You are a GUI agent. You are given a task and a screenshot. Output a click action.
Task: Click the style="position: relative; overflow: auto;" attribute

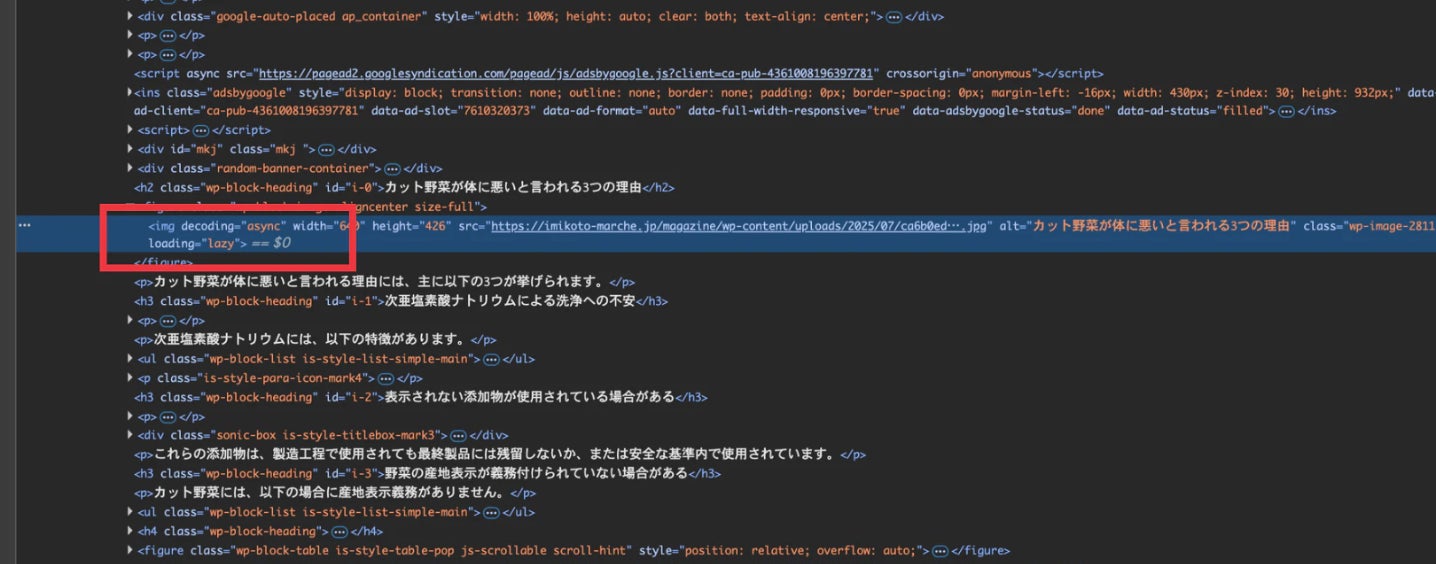tap(779, 550)
